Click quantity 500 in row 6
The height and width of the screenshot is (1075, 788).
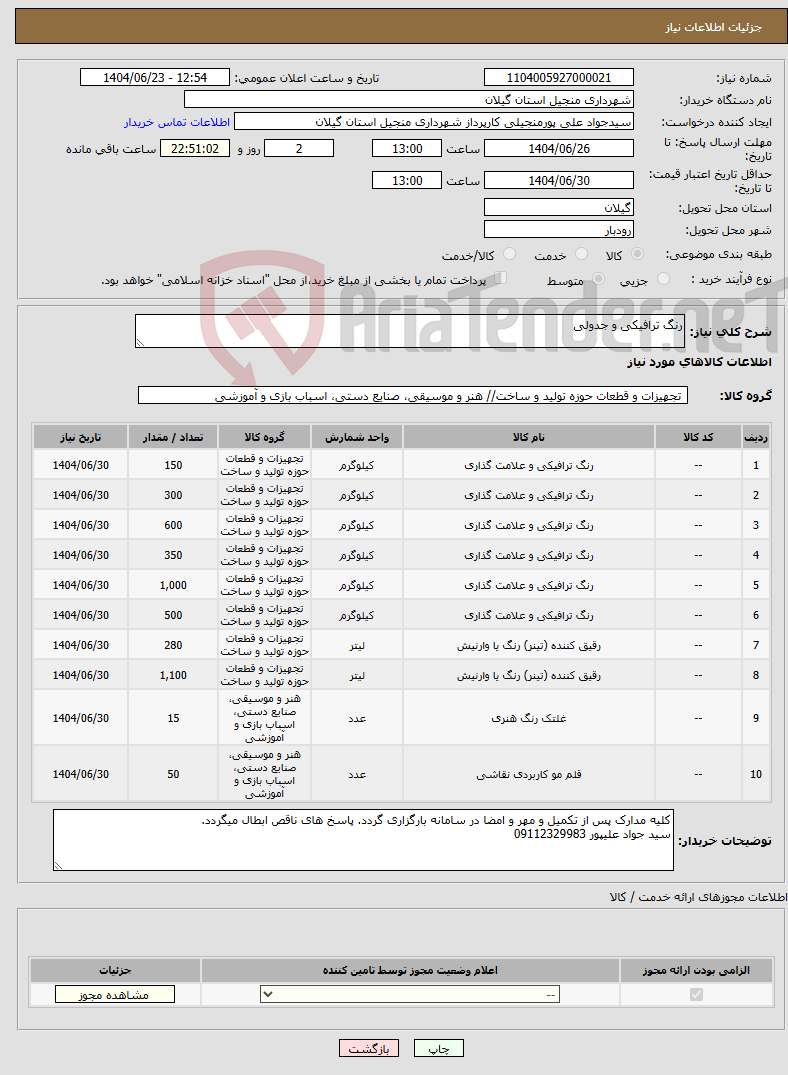click(173, 615)
